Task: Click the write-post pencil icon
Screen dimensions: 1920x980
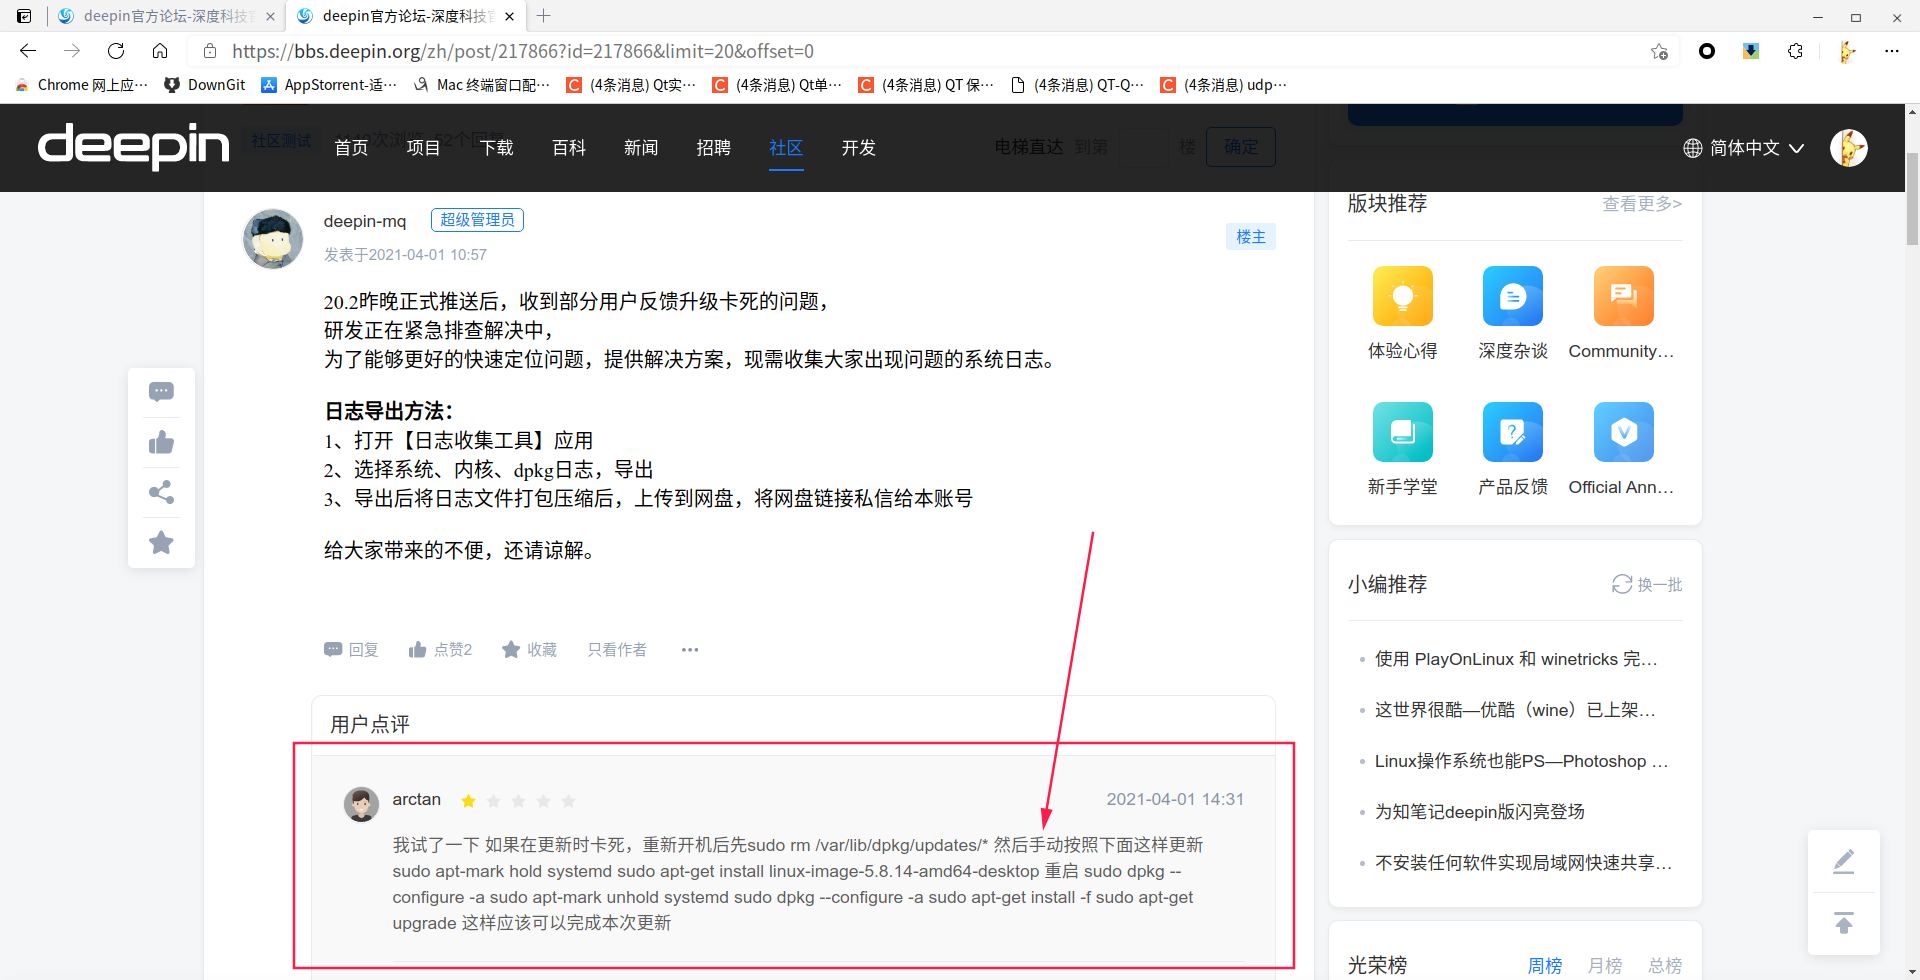Action: point(1844,861)
